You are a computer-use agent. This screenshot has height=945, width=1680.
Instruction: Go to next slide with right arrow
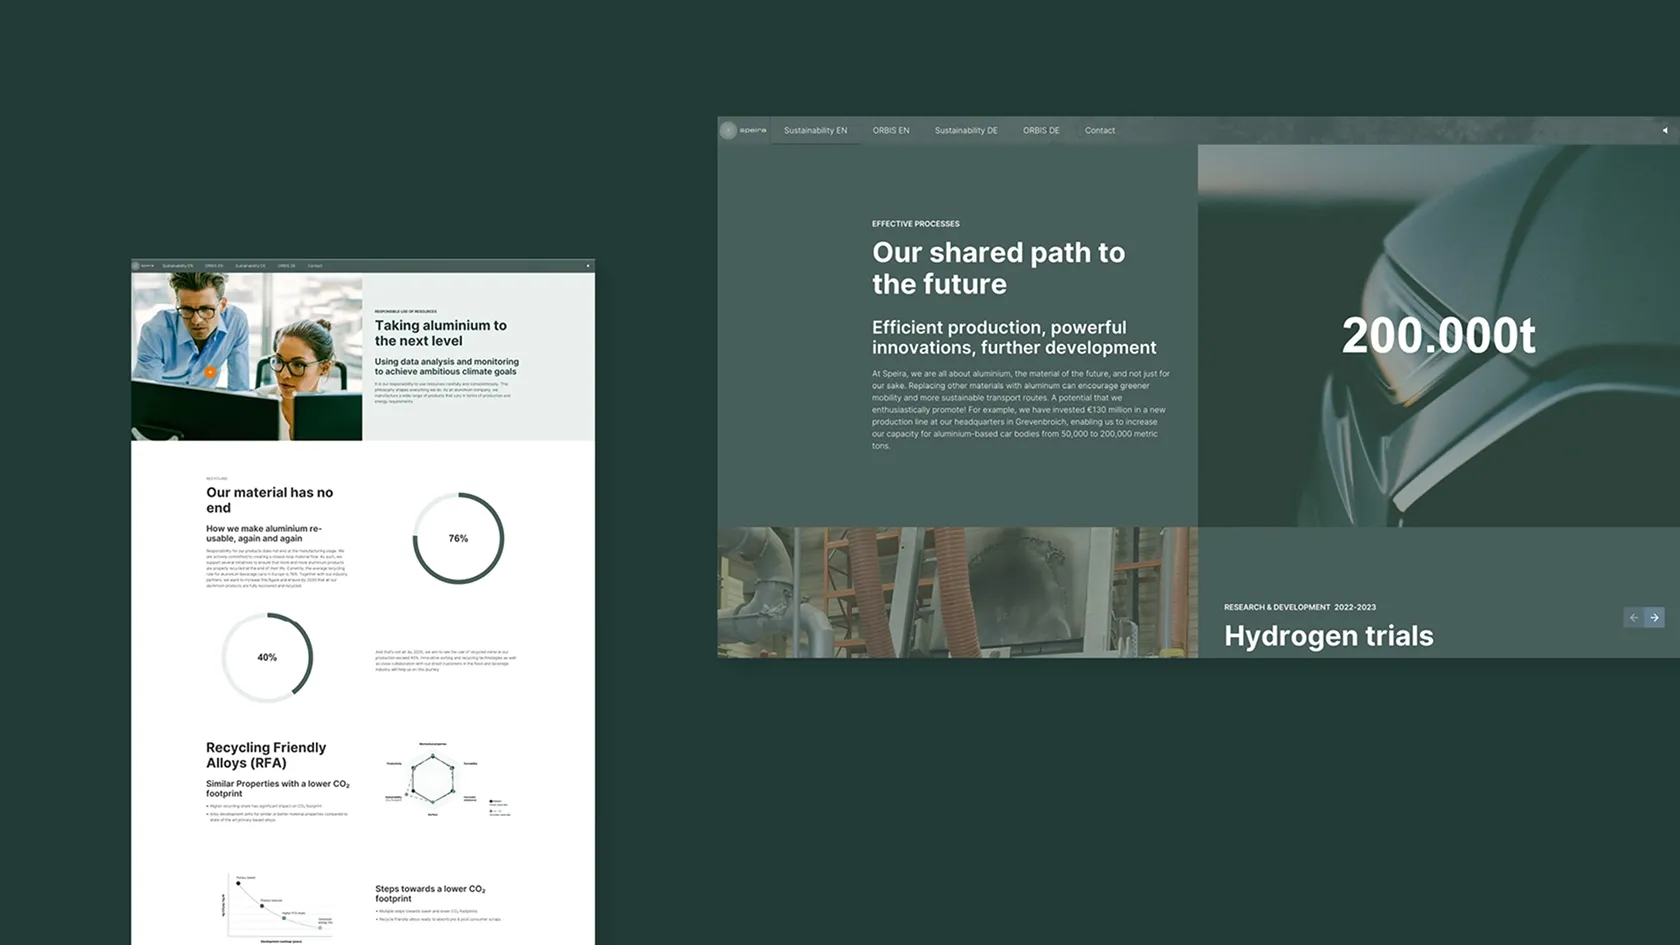pyautogui.click(x=1654, y=617)
